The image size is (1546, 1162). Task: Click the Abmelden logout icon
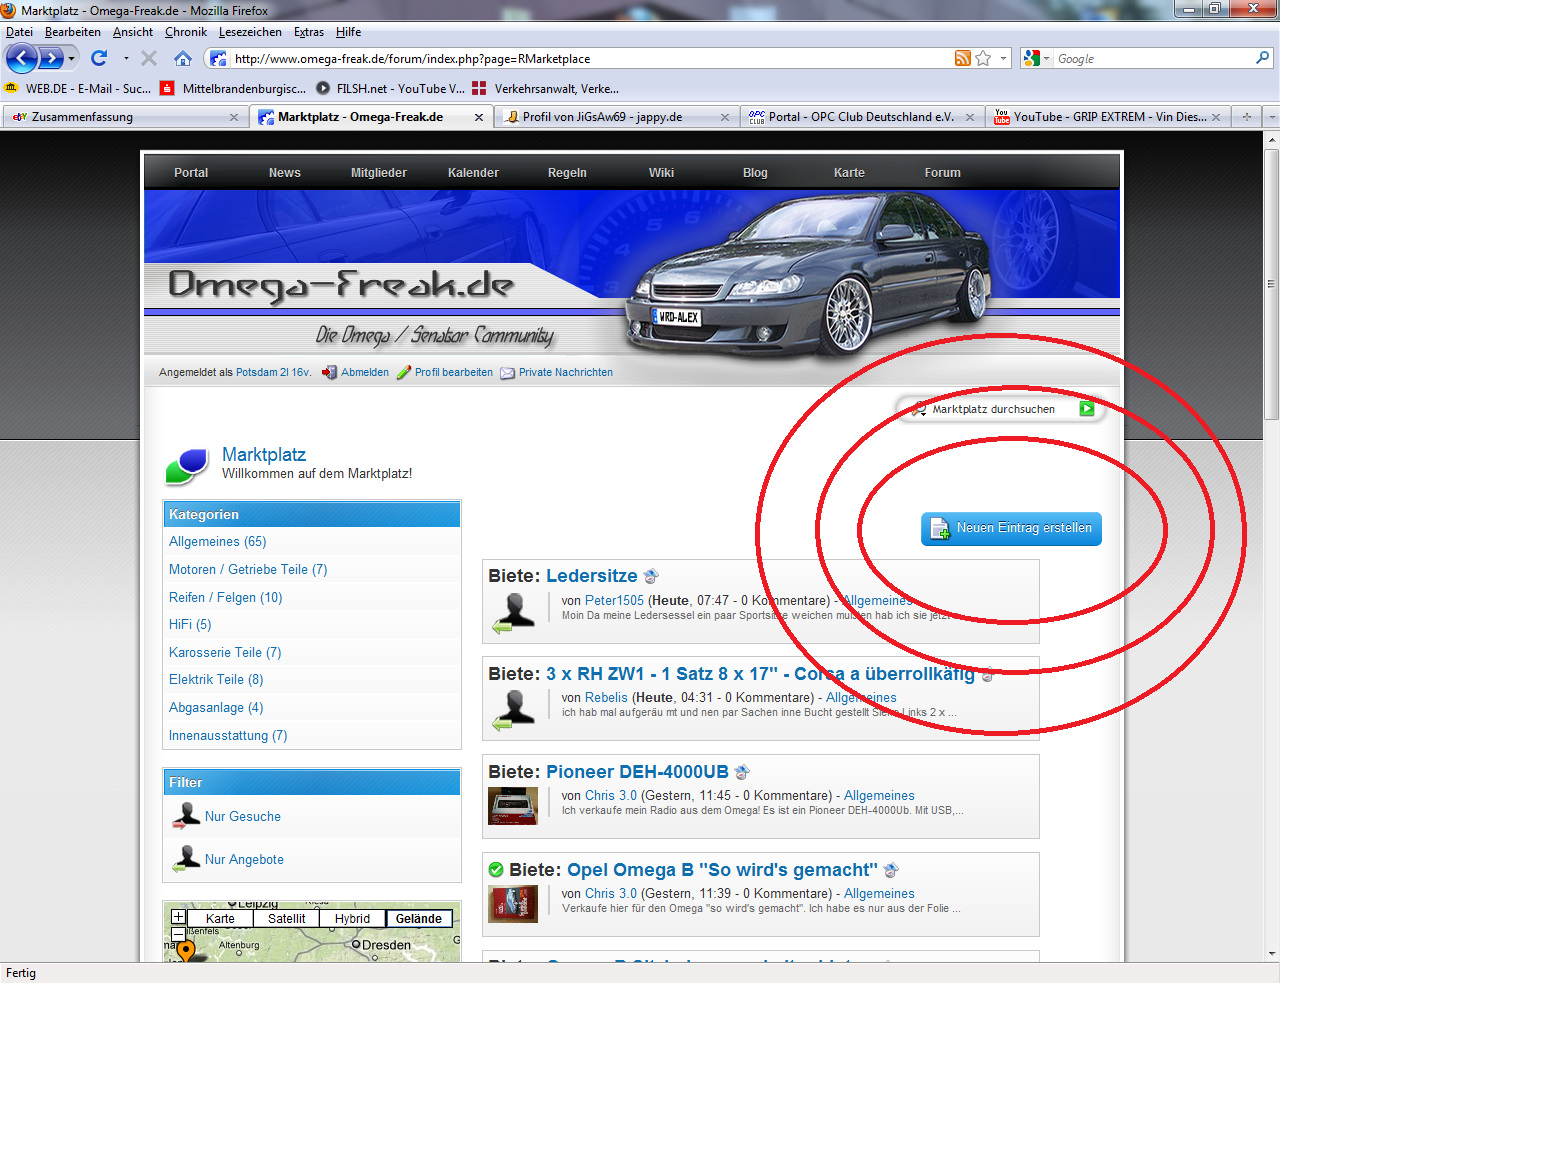pos(329,372)
